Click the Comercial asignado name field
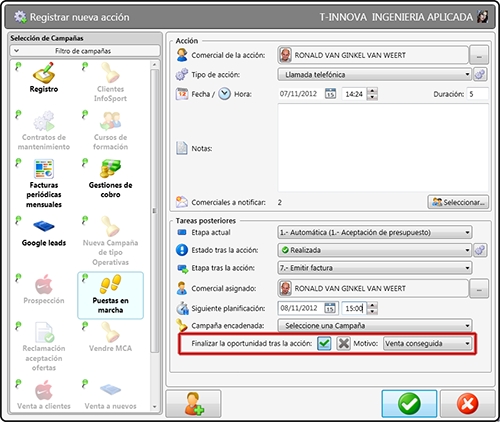The image size is (500, 422). [x=373, y=288]
